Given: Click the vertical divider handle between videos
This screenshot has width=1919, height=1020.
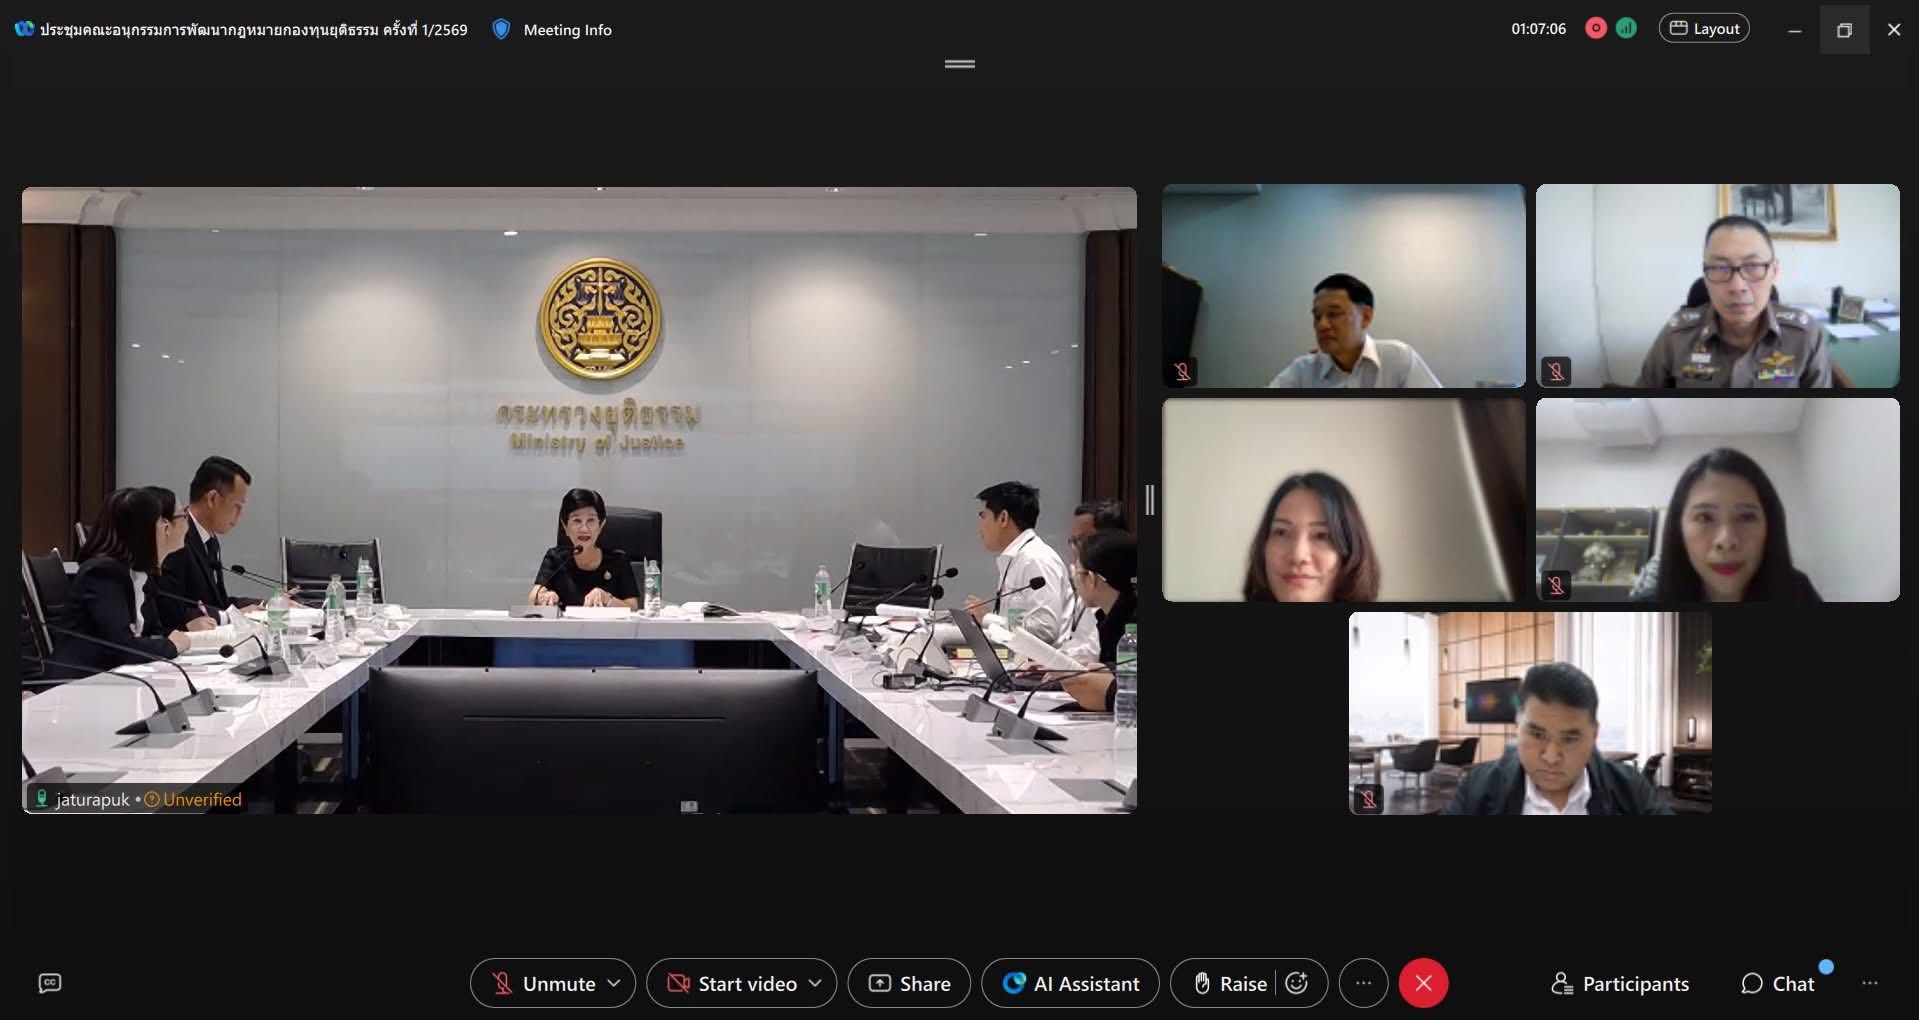Looking at the screenshot, I should pos(1150,500).
